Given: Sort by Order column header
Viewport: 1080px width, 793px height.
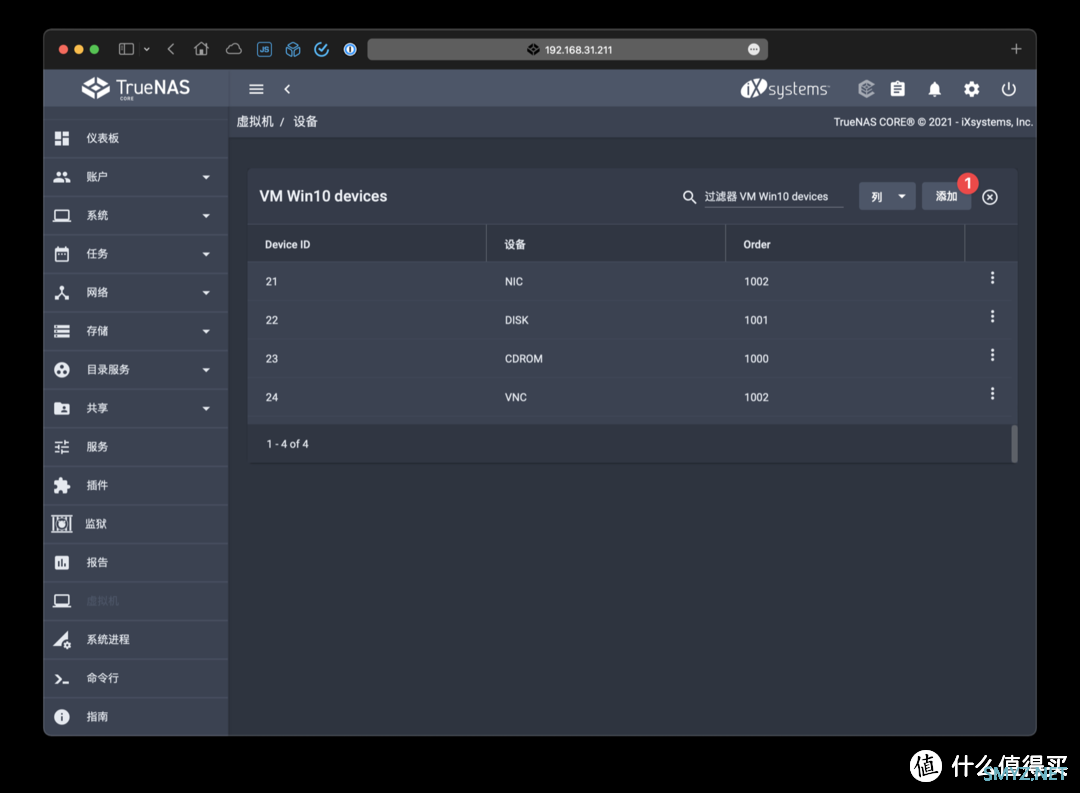Looking at the screenshot, I should point(757,245).
